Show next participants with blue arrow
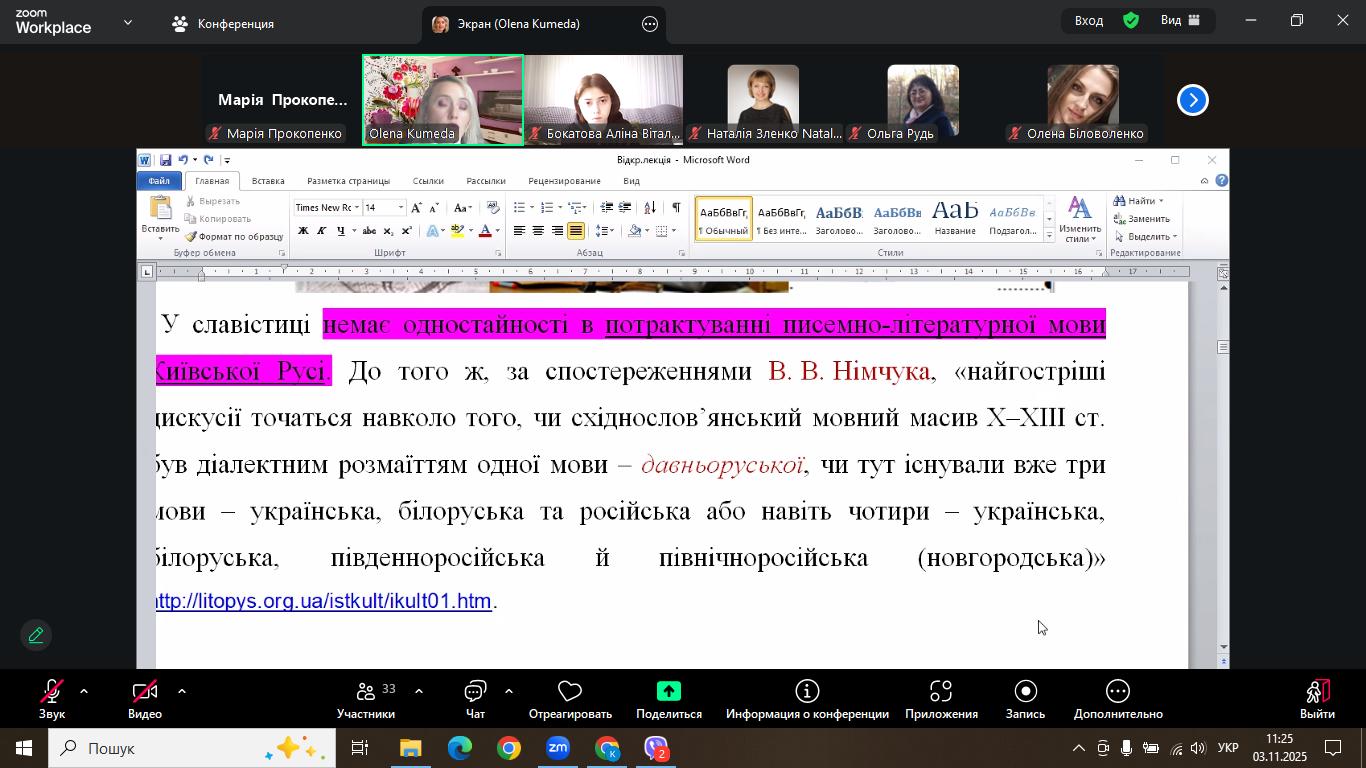This screenshot has height=768, width=1366. (x=1192, y=100)
